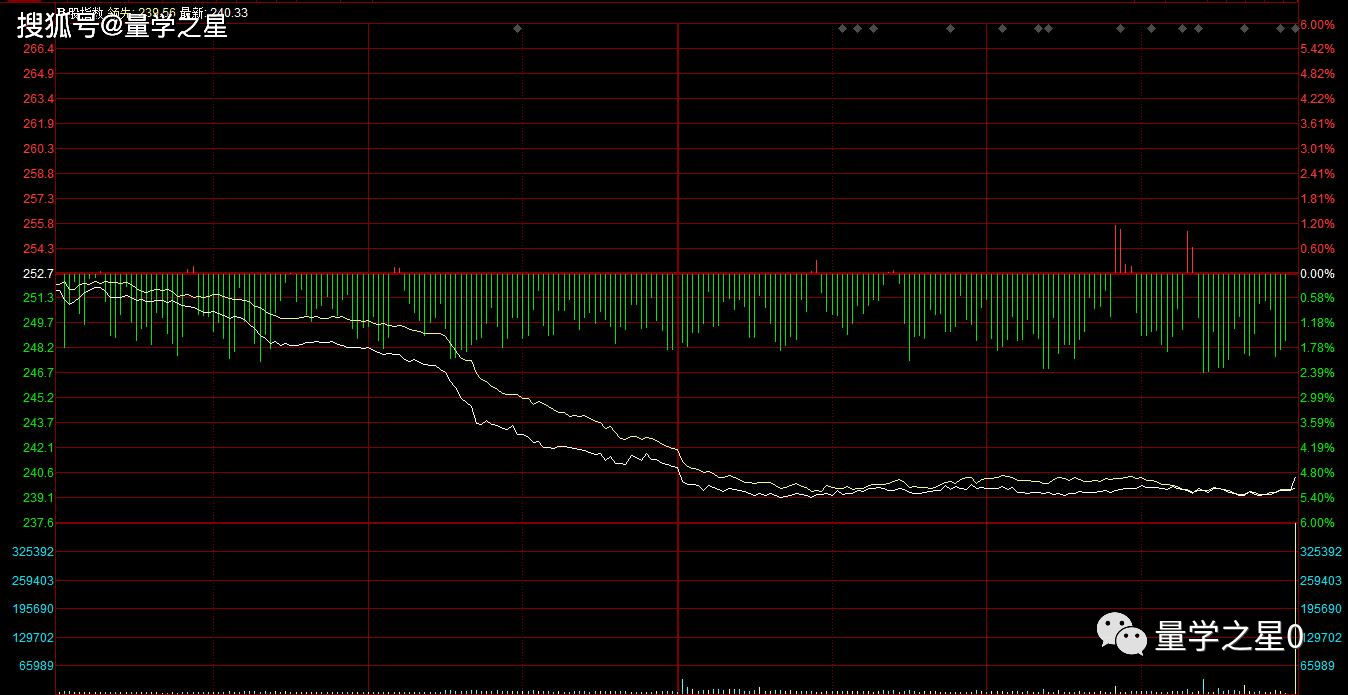Click the green 6.00% label at lower right
1348x695 pixels.
tap(1316, 523)
